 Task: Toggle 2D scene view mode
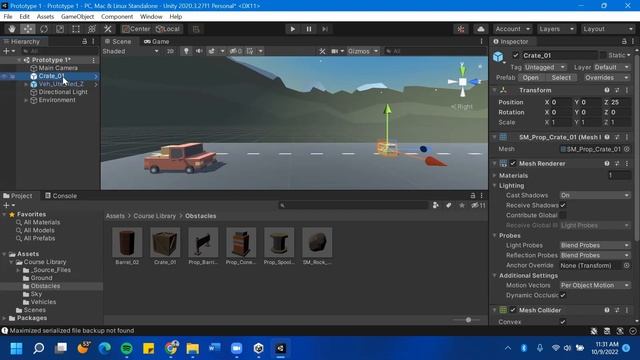click(x=170, y=51)
